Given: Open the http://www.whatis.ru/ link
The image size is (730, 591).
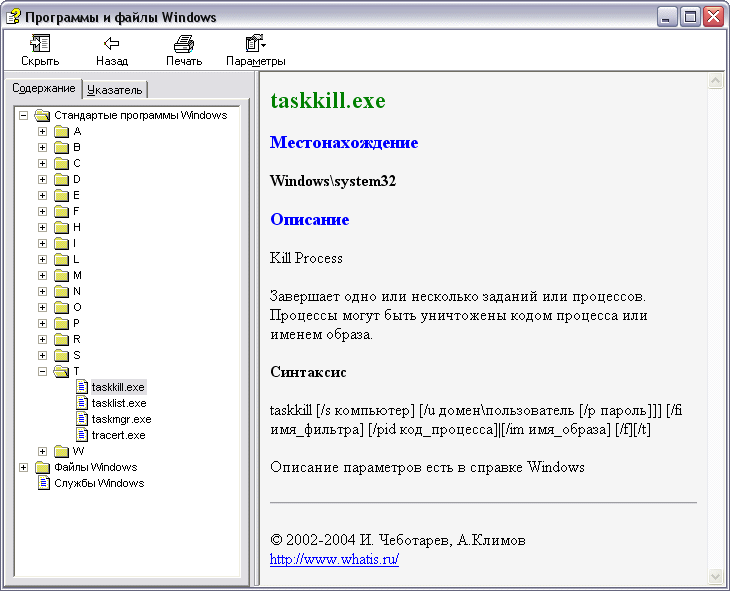Looking at the screenshot, I should (x=334, y=559).
